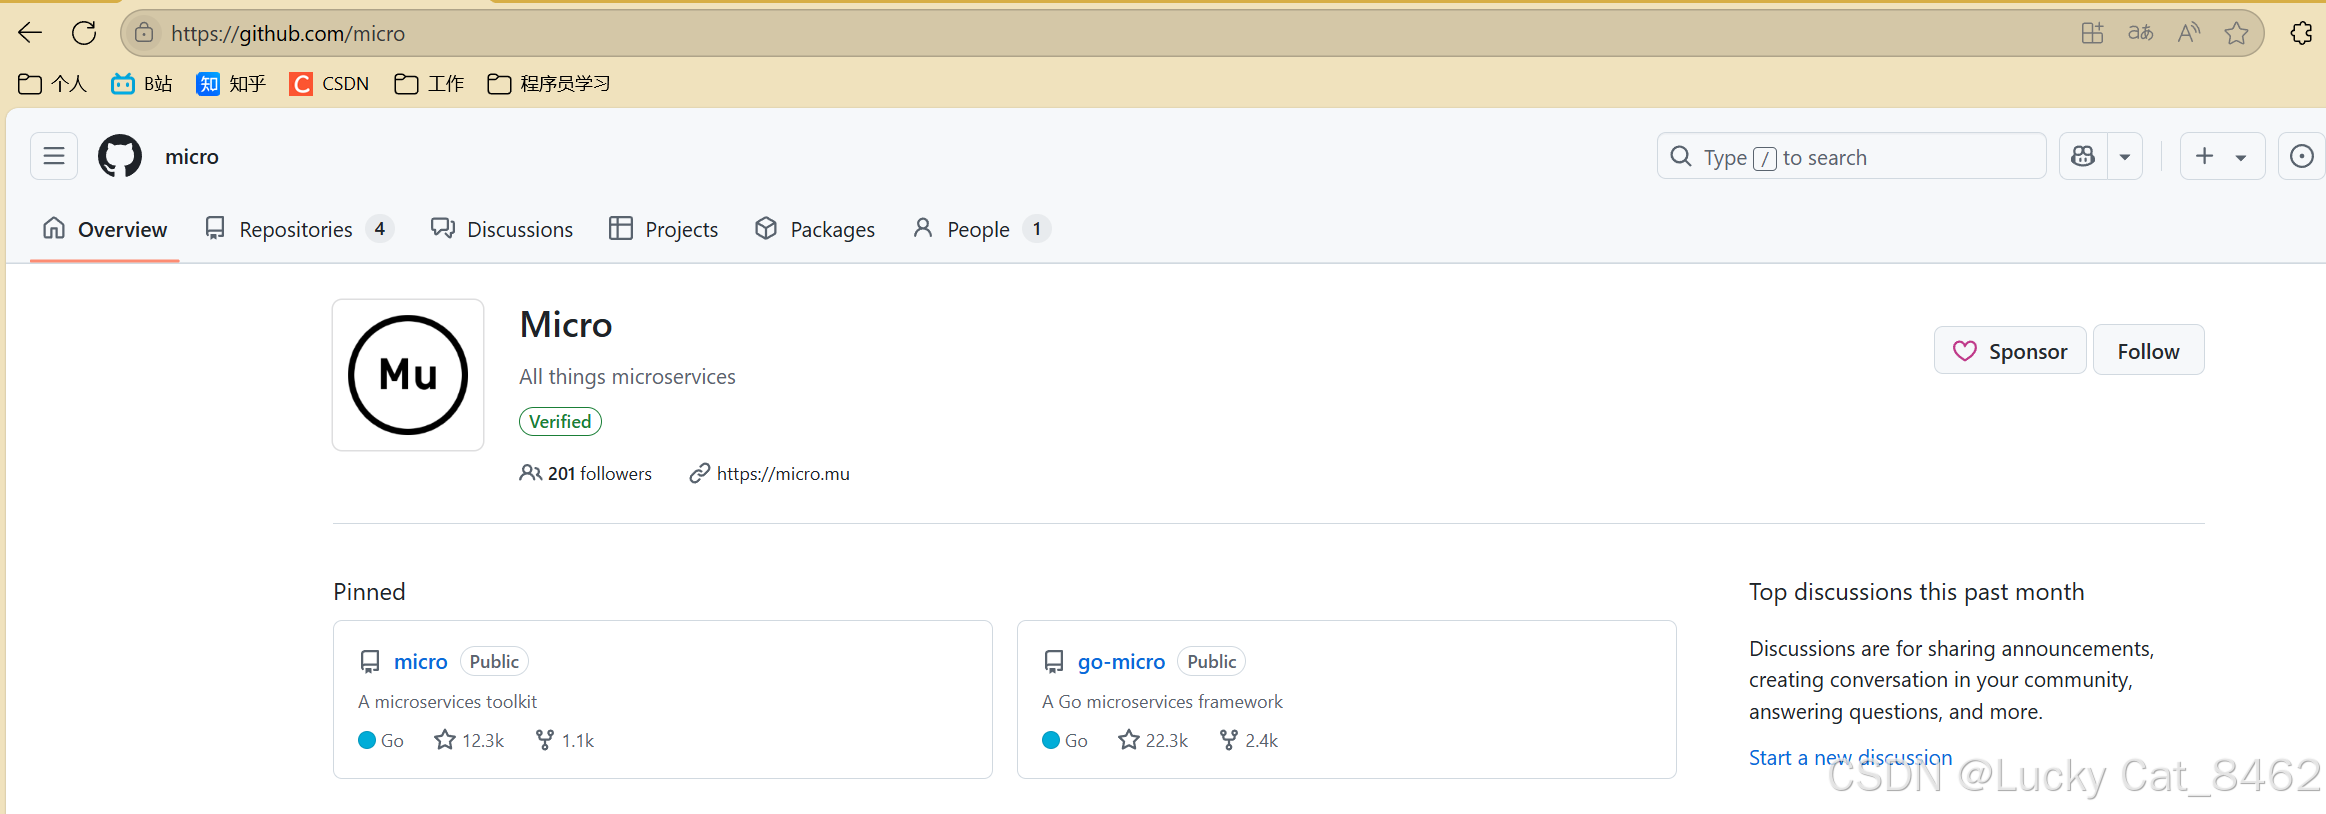Image resolution: width=2326 pixels, height=814 pixels.
Task: Open the split screen icon in address bar
Action: pyautogui.click(x=2092, y=33)
